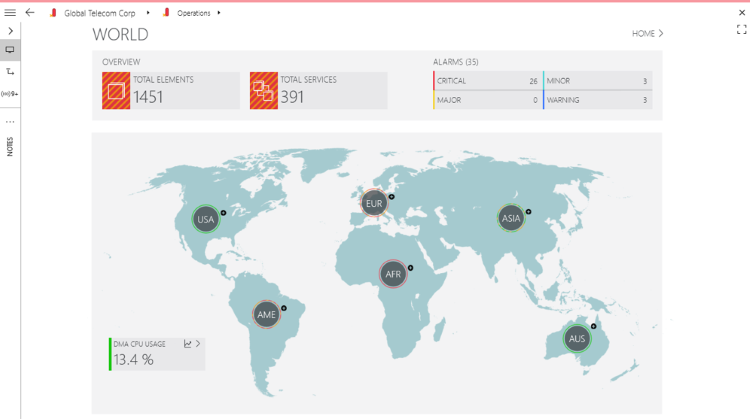Go to HOME link
750x419 pixels.
647,34
